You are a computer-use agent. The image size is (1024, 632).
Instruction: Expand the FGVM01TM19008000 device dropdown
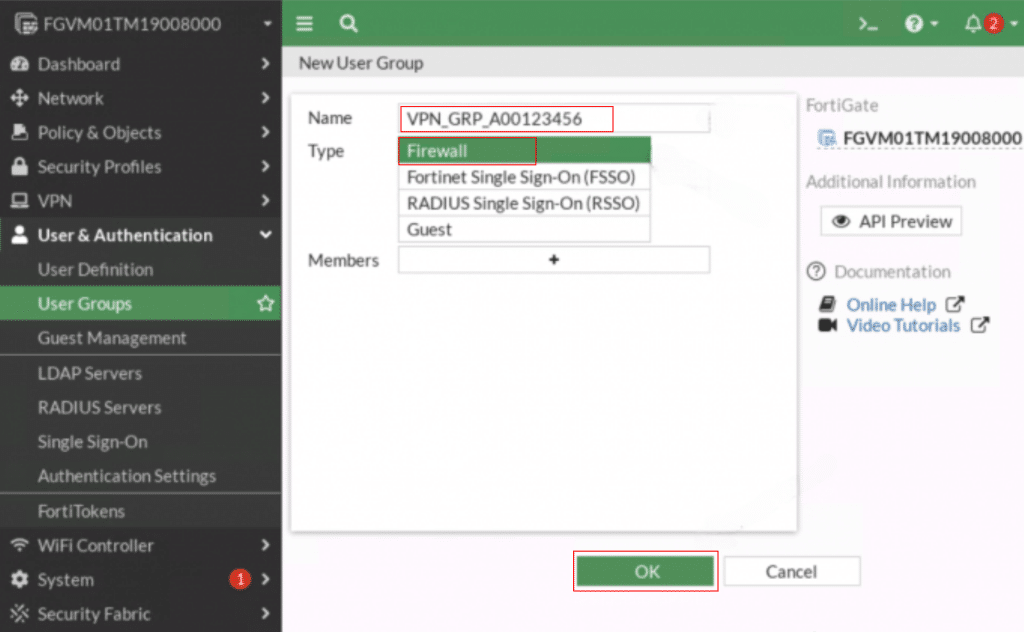coord(267,24)
